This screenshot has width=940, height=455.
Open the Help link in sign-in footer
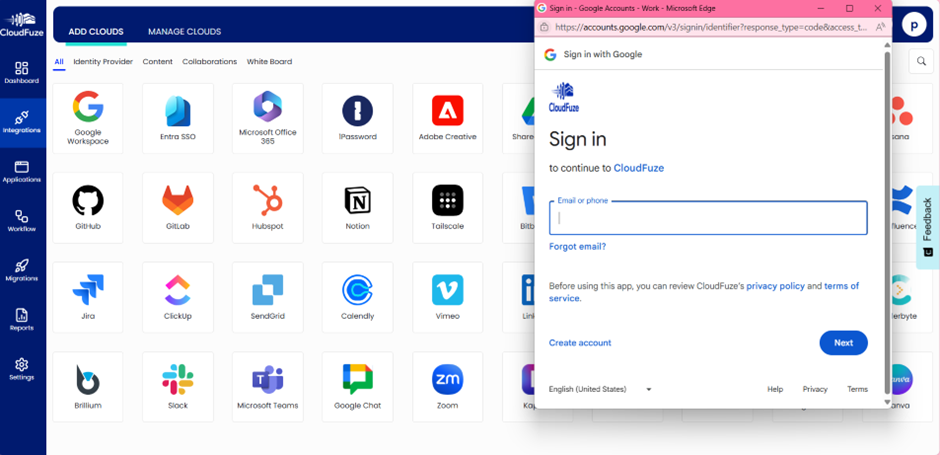coord(775,390)
